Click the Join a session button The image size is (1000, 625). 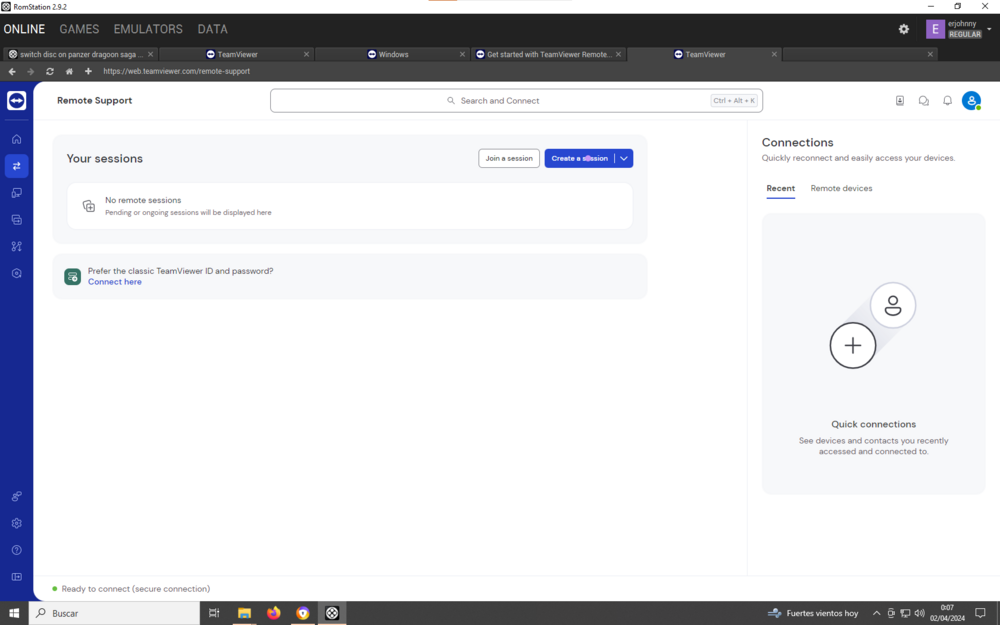tap(509, 158)
